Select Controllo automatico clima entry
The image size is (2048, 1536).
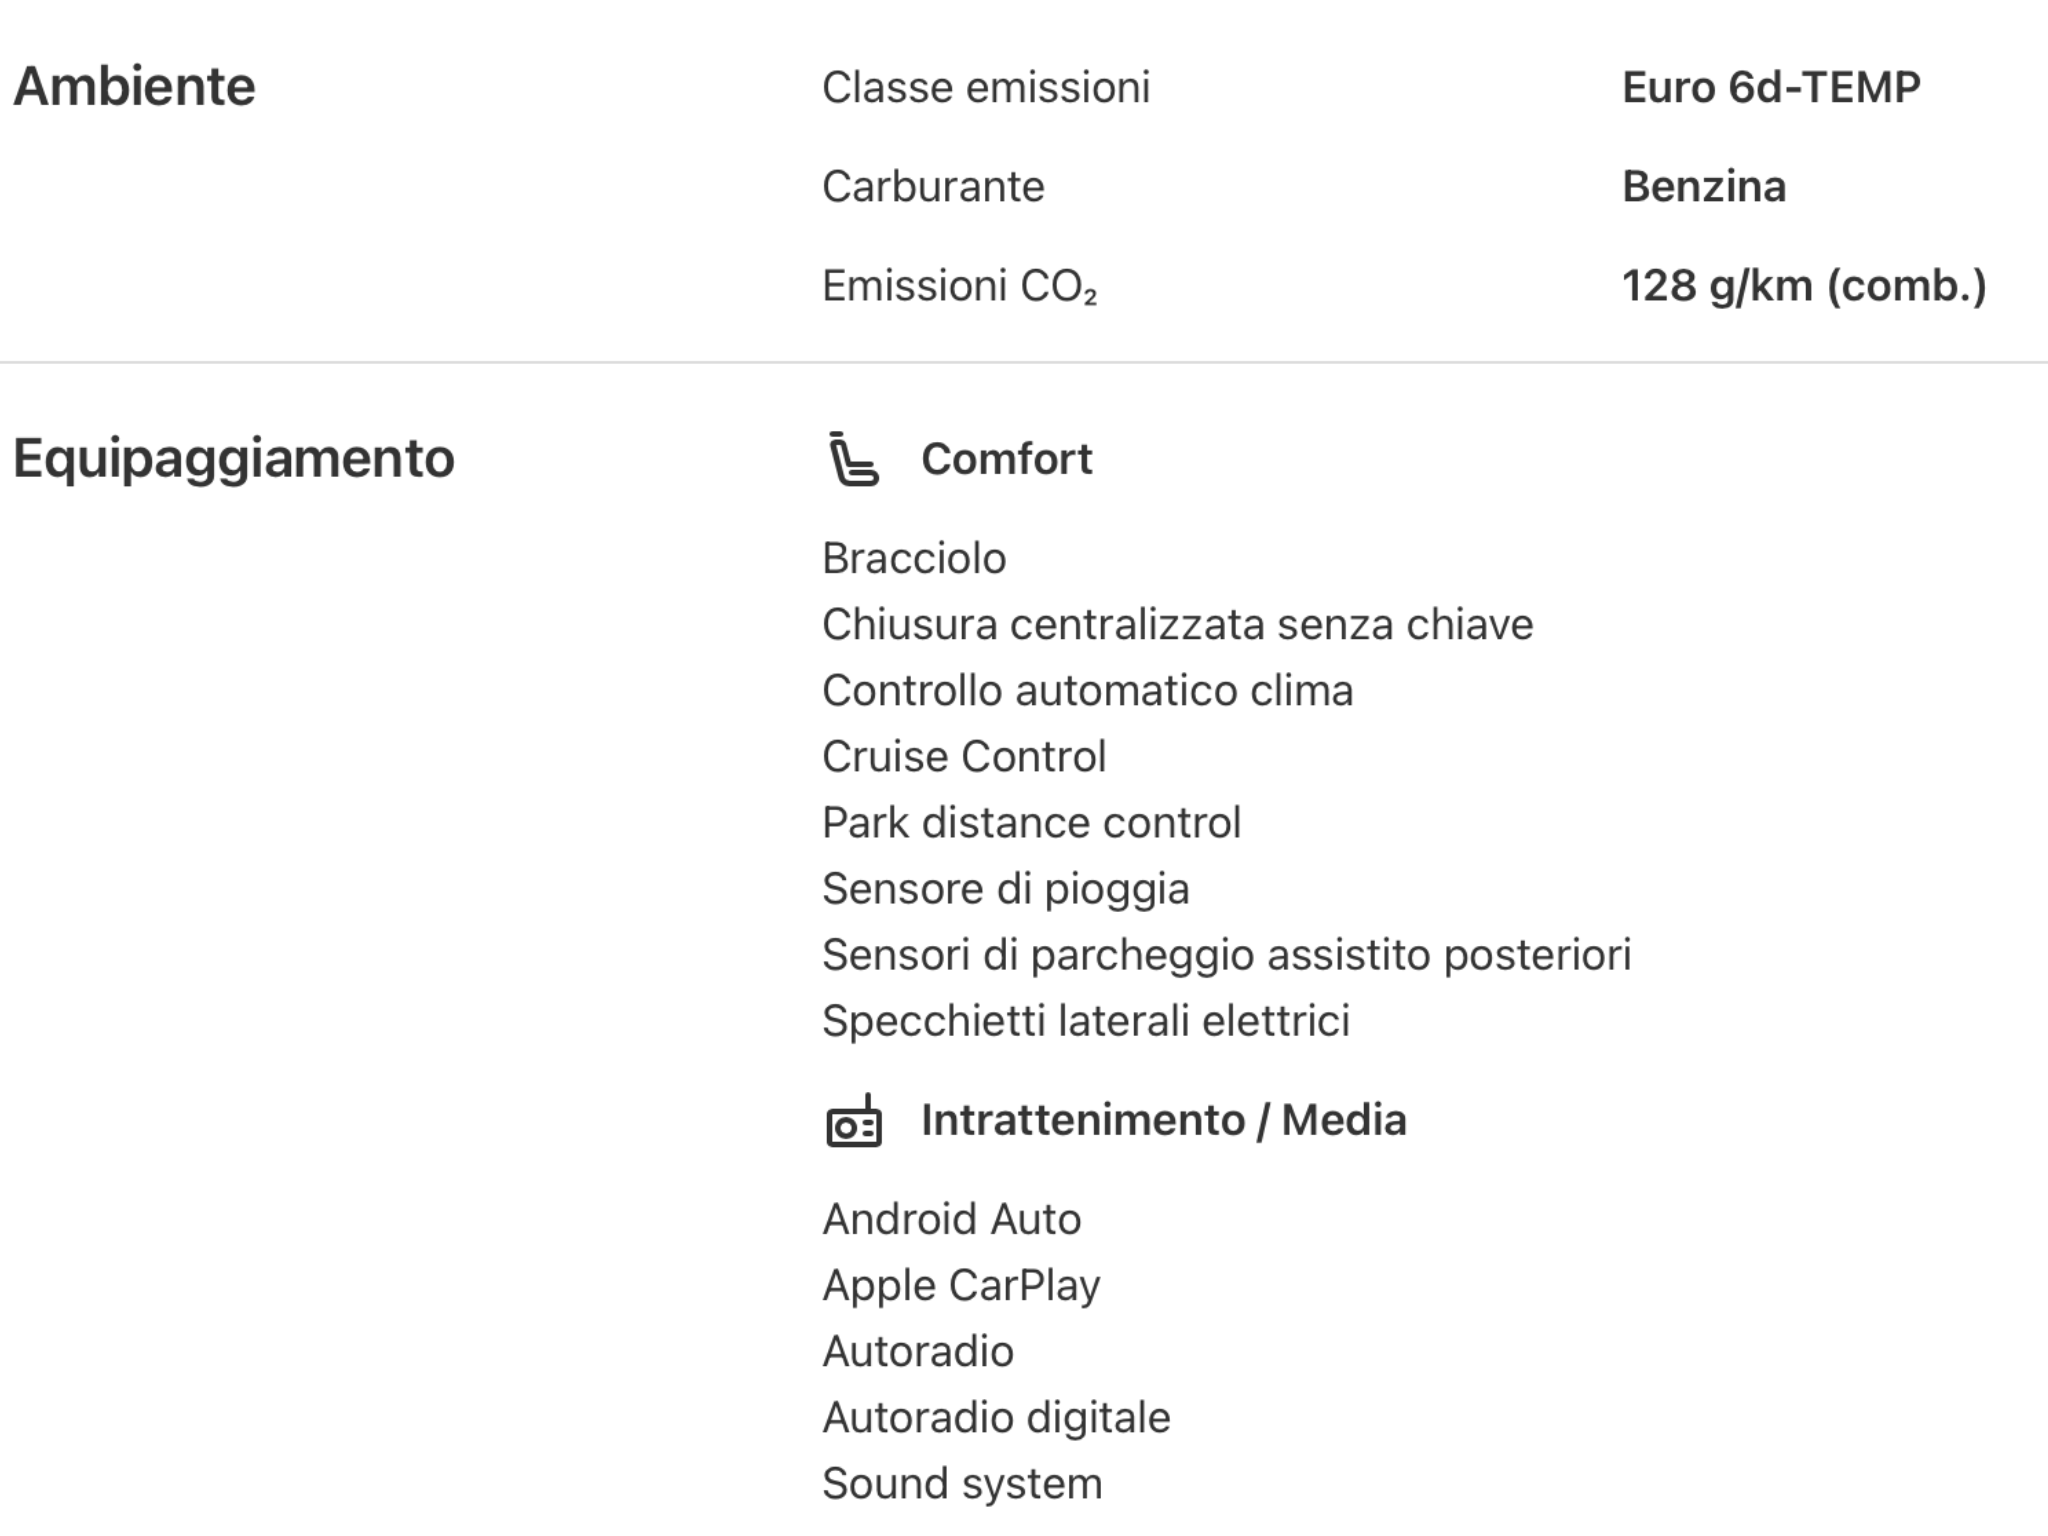tap(1087, 690)
